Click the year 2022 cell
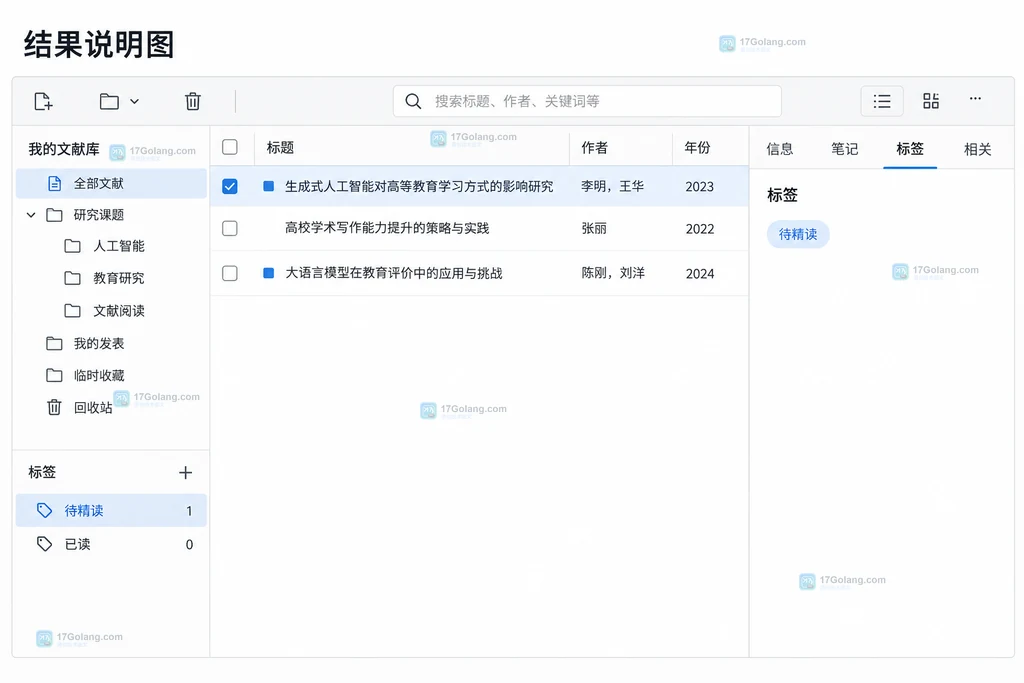 tap(700, 229)
